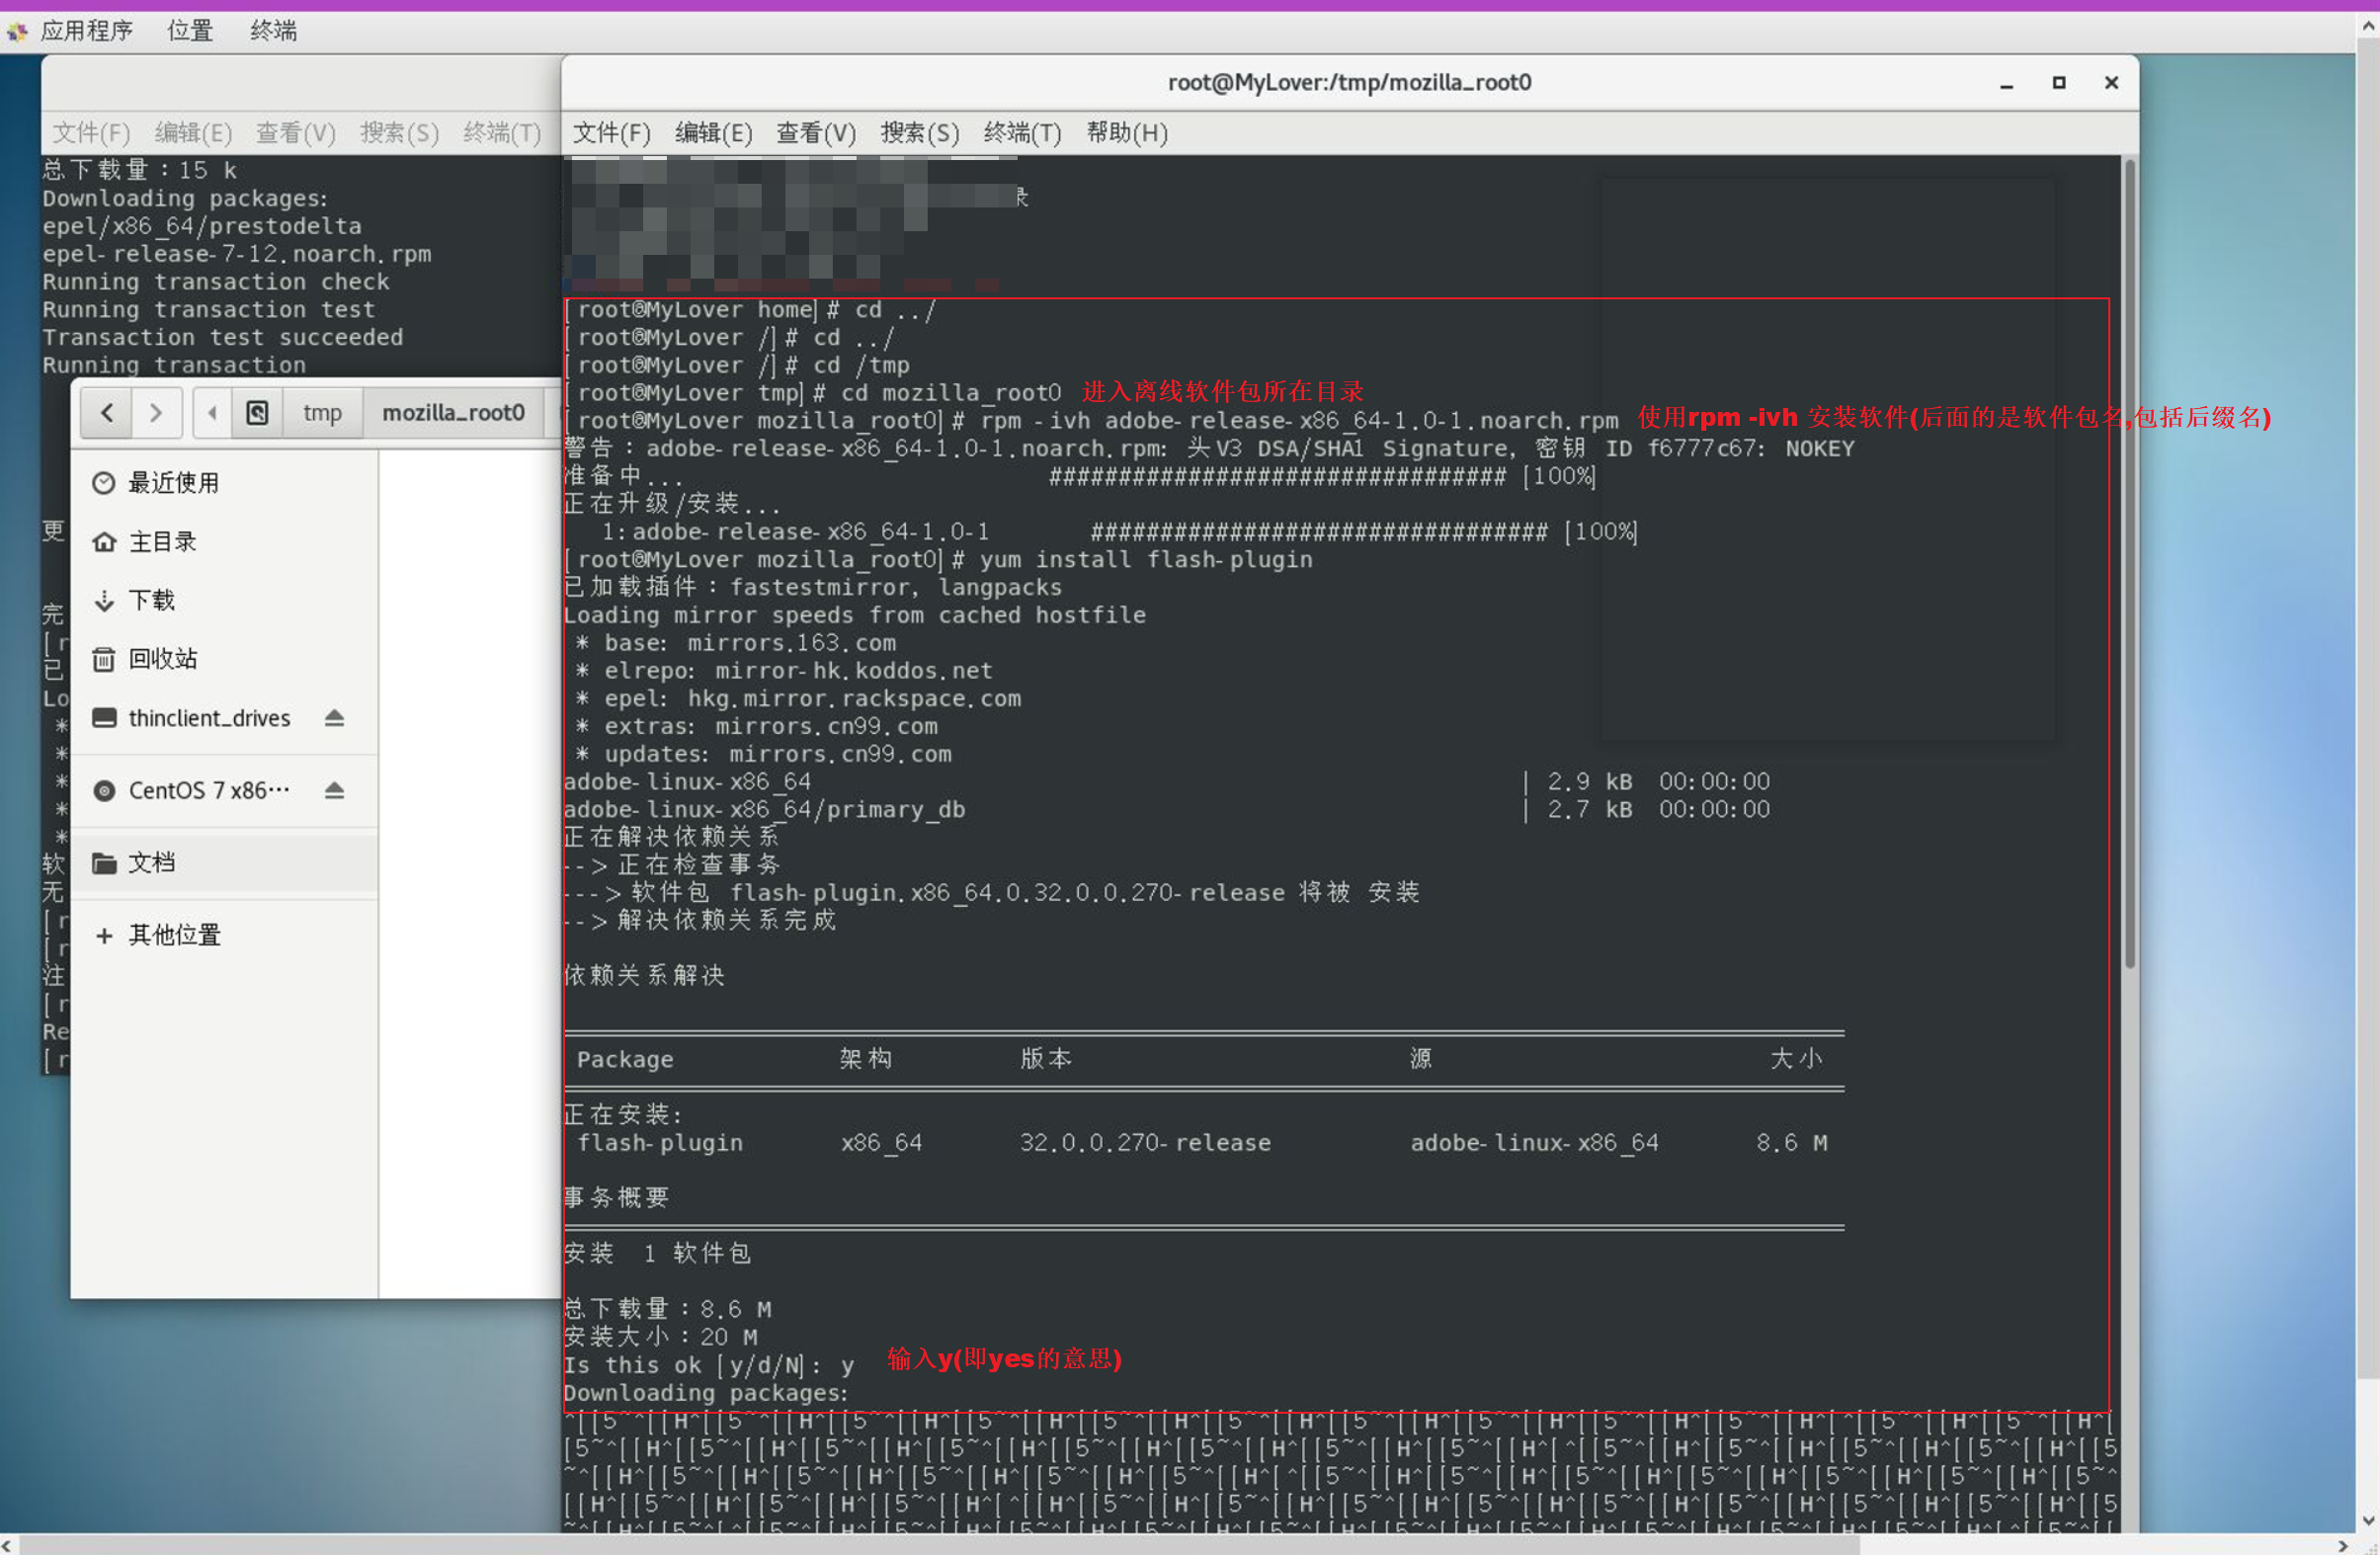Open the 终端 menu in top panel
Screen dimensions: 2380x1555
tap(273, 31)
